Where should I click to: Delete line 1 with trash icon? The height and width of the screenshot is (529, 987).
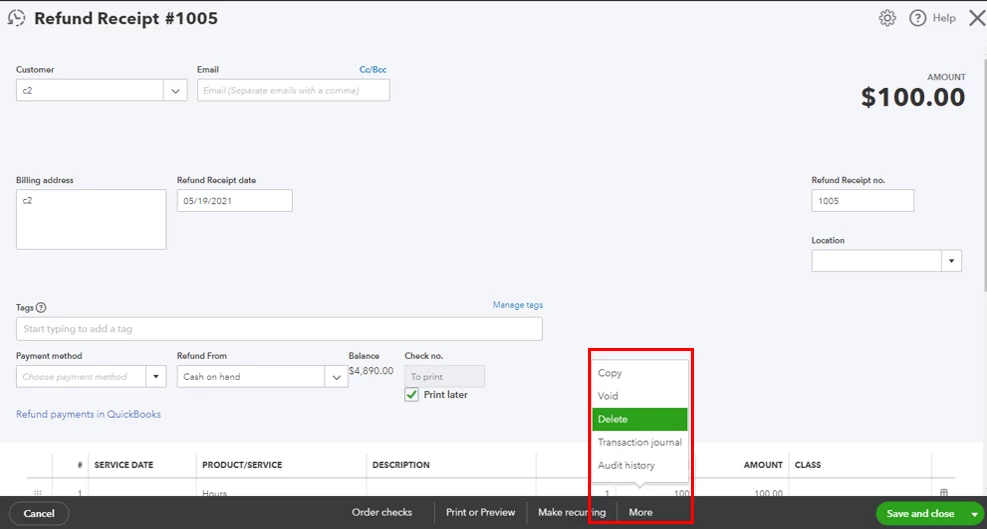(x=944, y=492)
